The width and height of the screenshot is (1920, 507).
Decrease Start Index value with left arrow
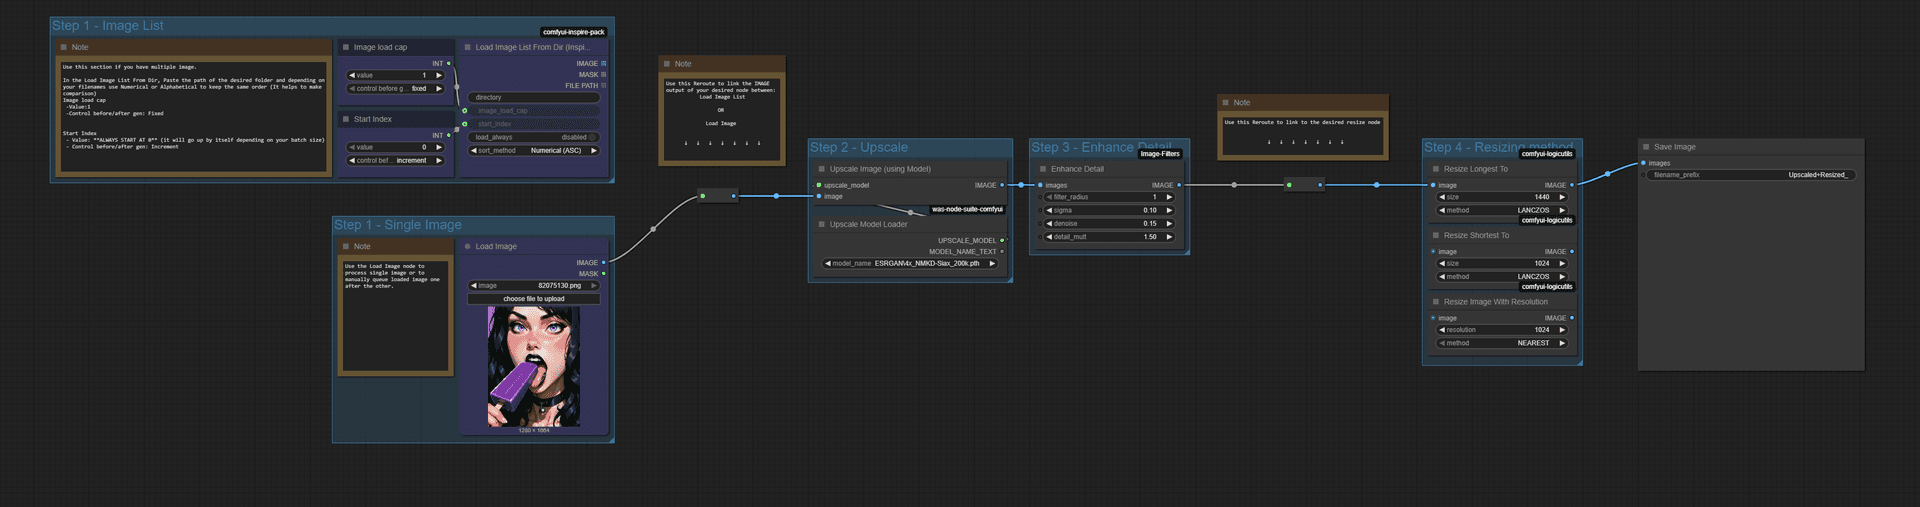coord(352,147)
